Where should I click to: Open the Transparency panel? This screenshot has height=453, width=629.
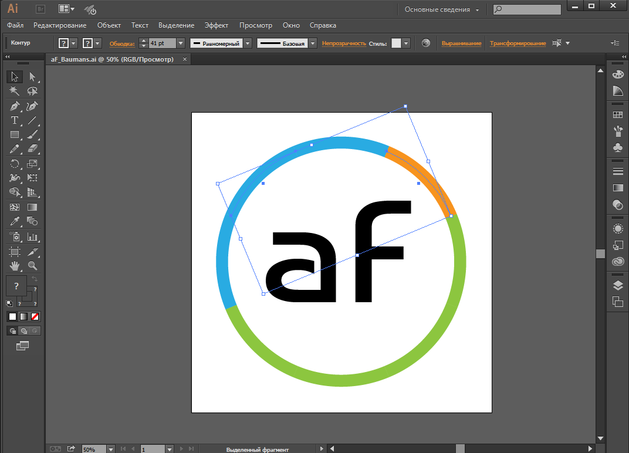tap(618, 205)
